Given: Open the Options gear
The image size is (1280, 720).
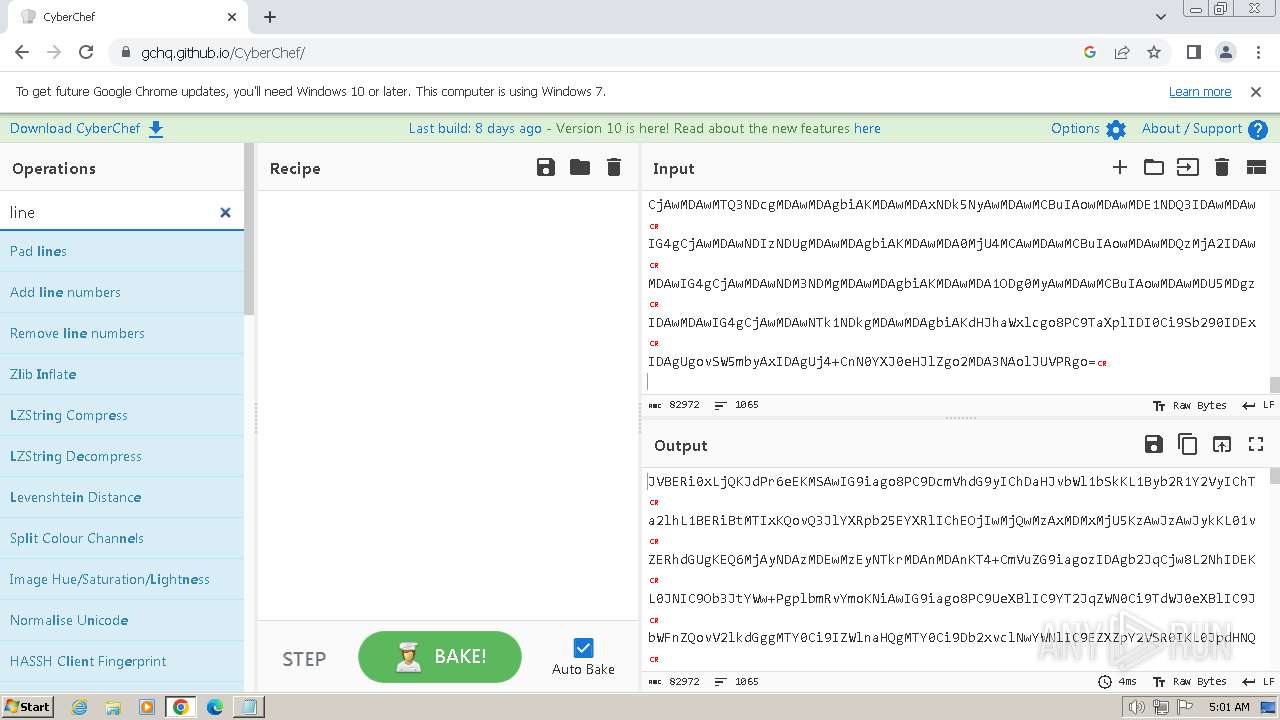Looking at the screenshot, I should [x=1116, y=129].
